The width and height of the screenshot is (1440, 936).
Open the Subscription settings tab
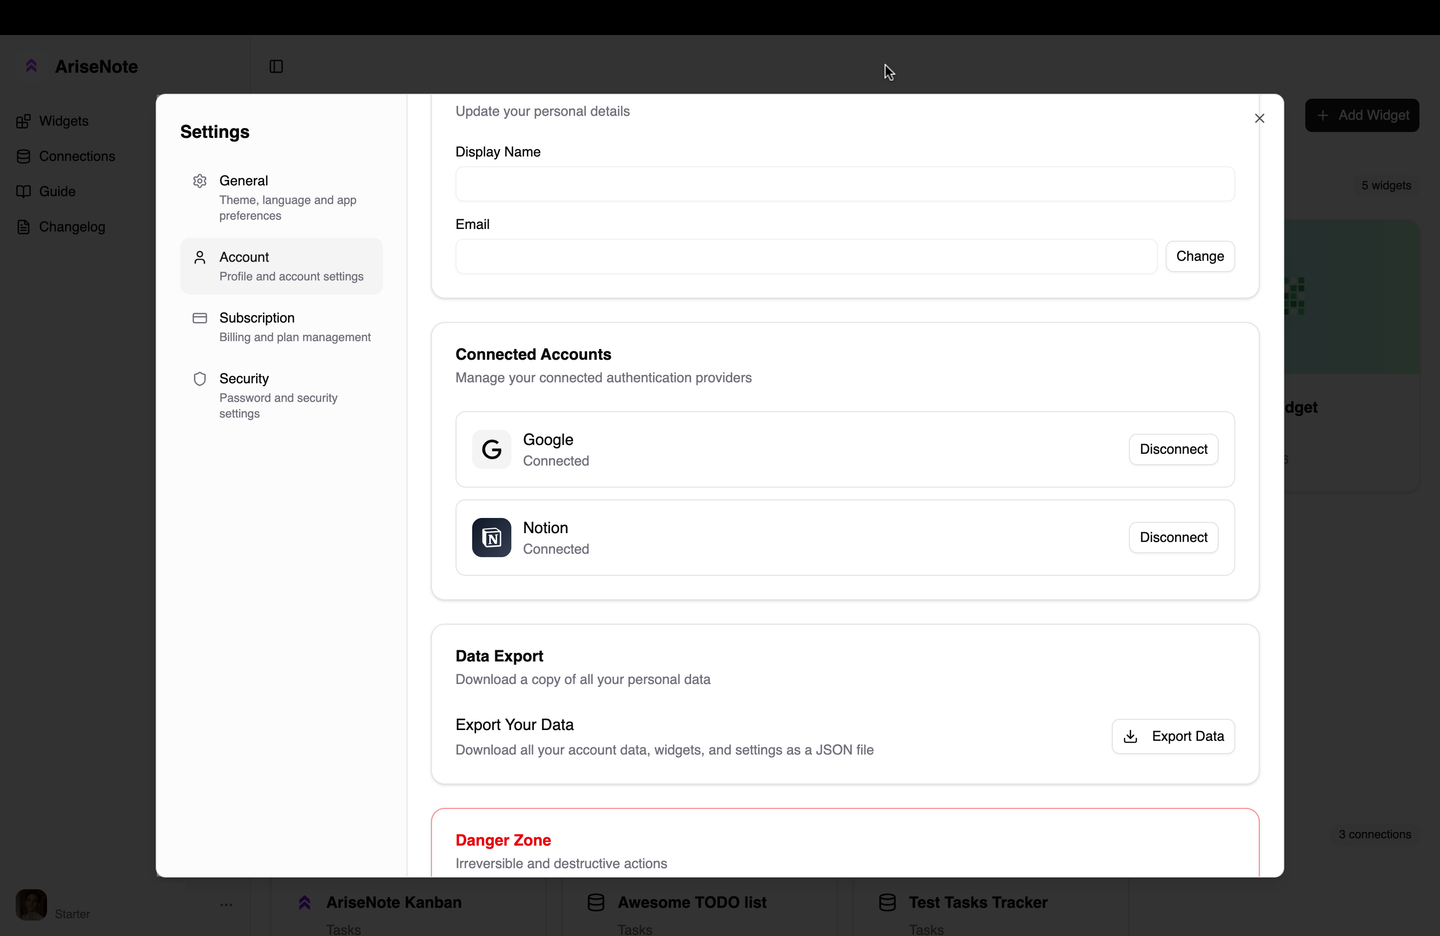coord(282,327)
